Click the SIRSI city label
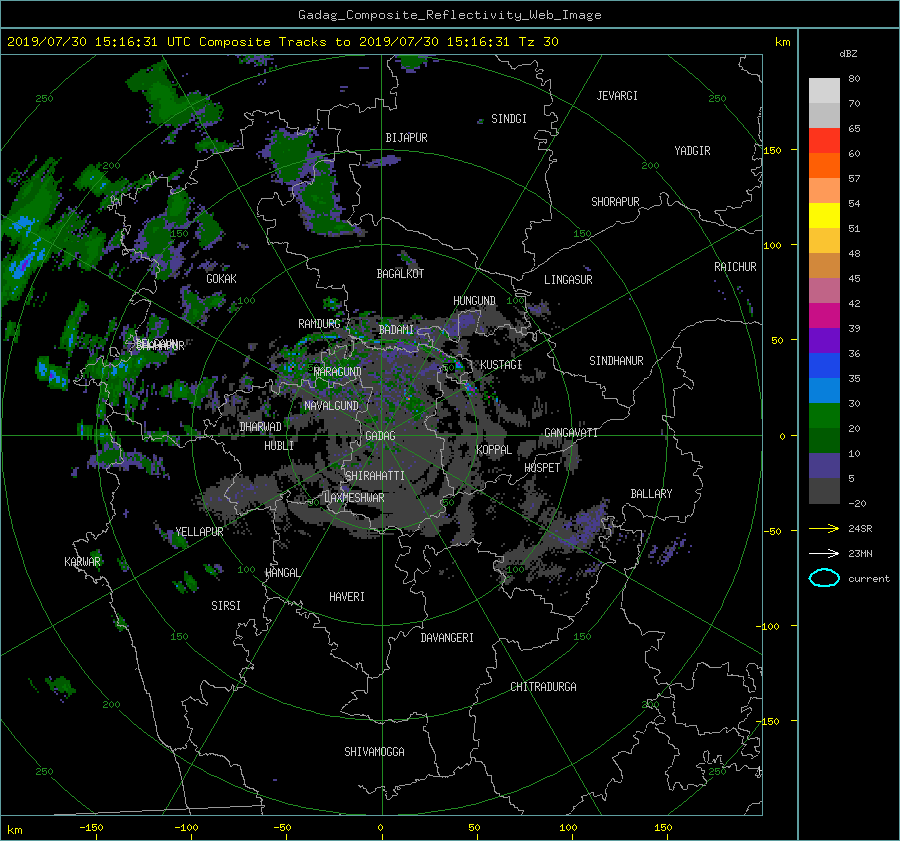Image resolution: width=900 pixels, height=841 pixels. [226, 606]
